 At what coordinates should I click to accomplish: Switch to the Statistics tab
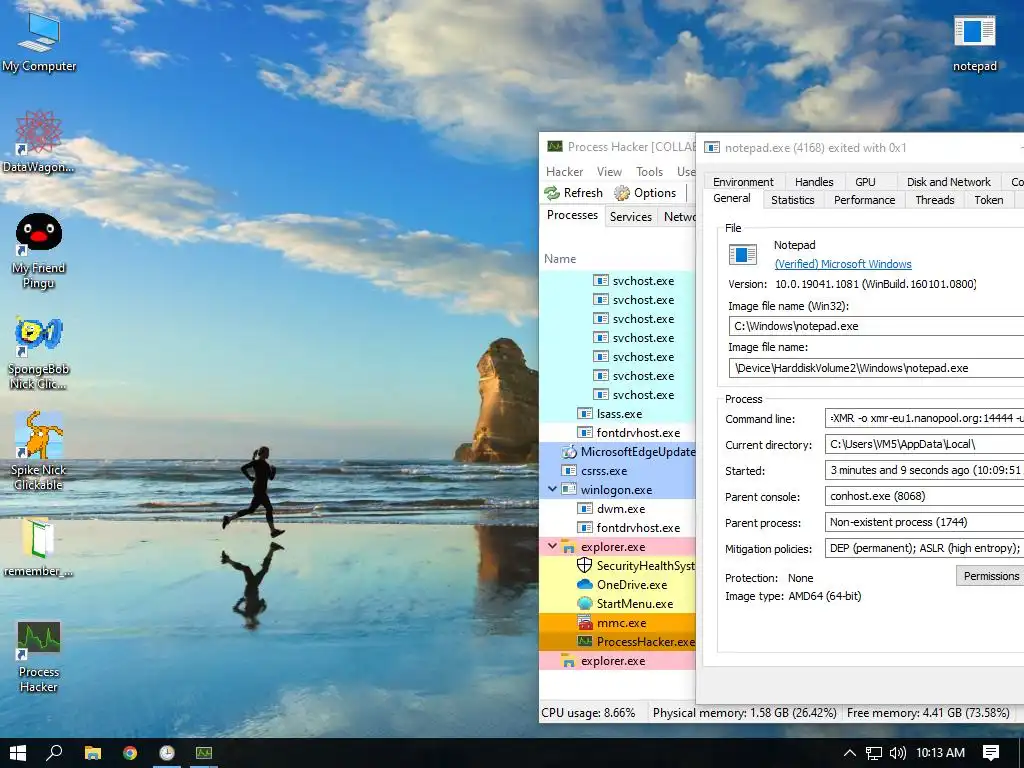click(792, 200)
